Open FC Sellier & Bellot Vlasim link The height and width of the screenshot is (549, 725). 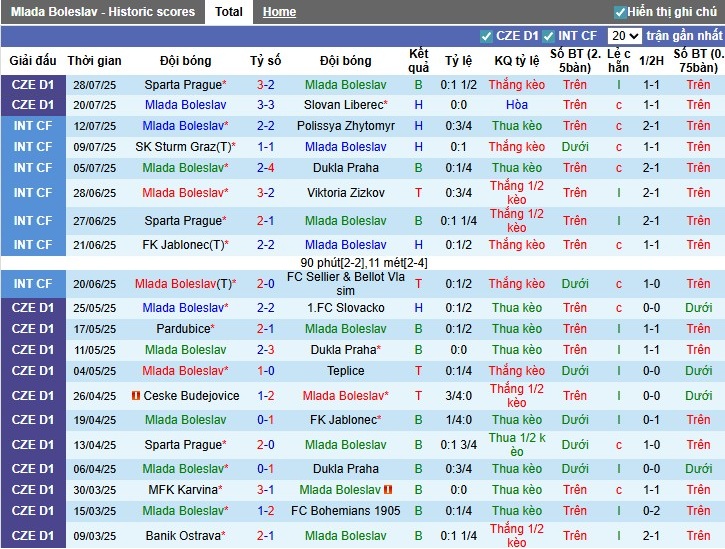346,284
